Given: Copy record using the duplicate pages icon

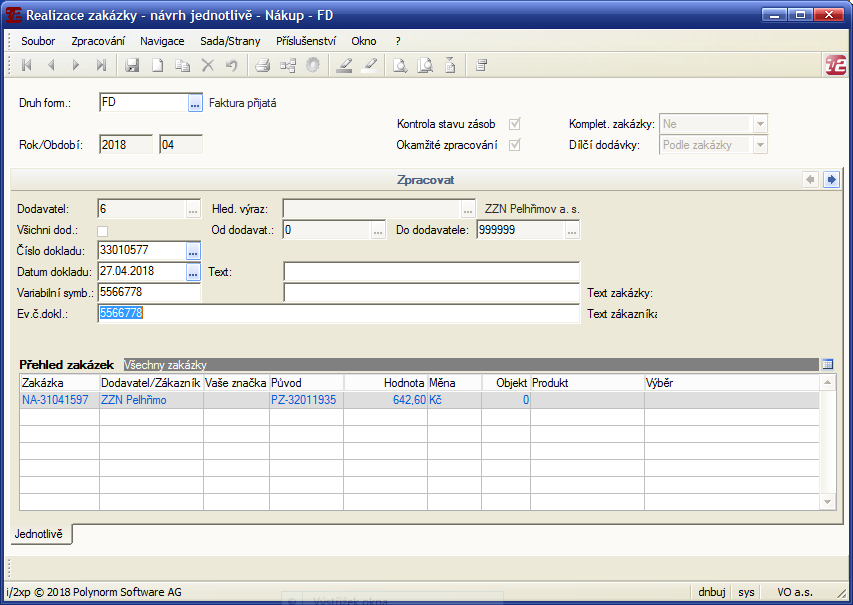Looking at the screenshot, I should click(x=182, y=65).
